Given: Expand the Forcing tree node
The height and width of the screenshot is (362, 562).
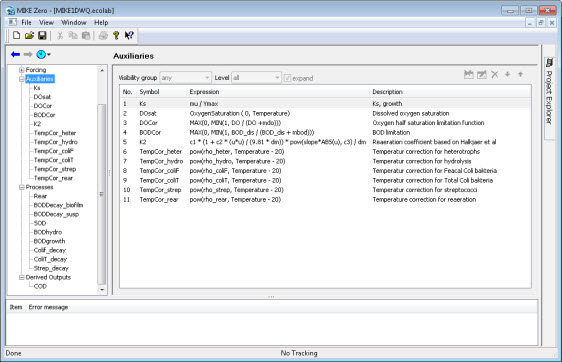Looking at the screenshot, I should [x=22, y=70].
